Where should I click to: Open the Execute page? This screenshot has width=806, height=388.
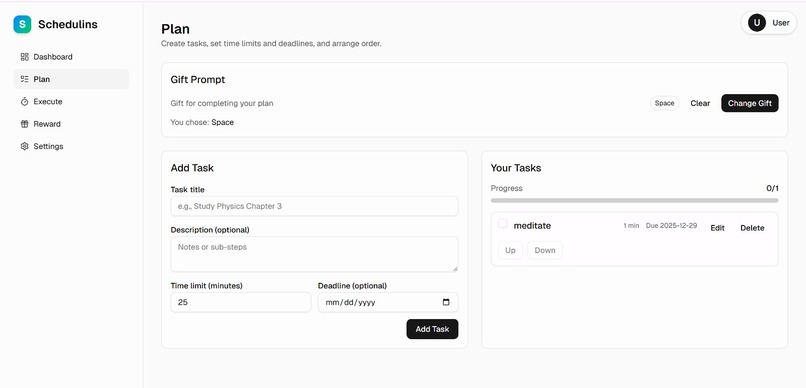tap(71, 102)
